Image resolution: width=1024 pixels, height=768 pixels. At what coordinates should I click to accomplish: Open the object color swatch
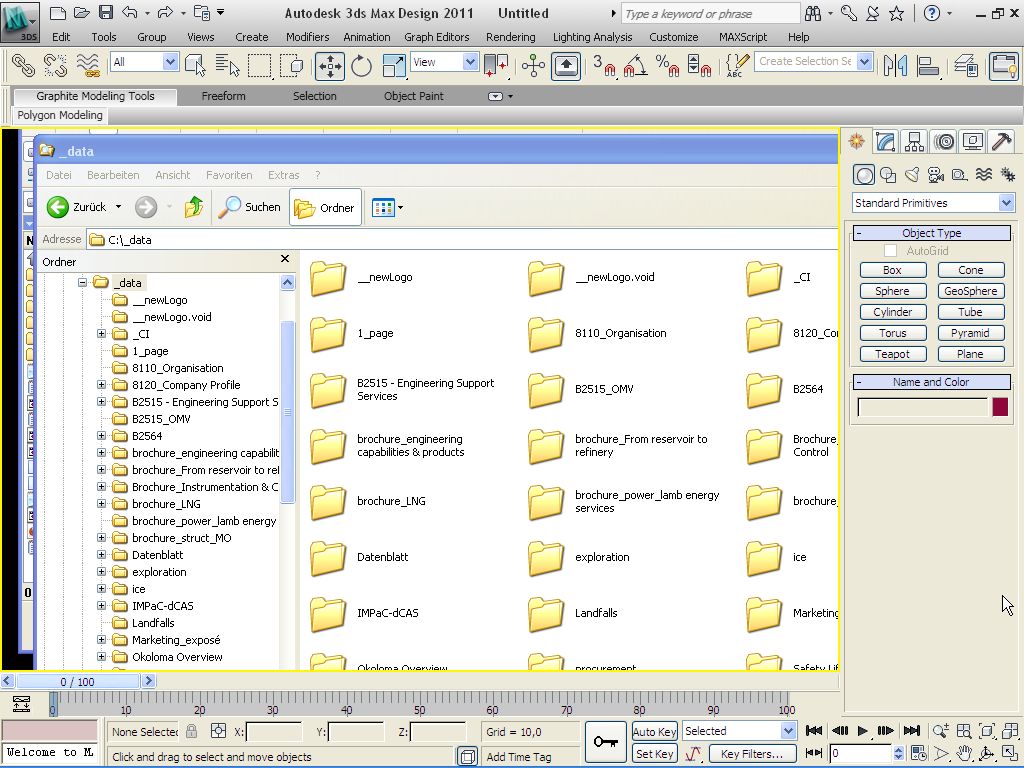[1000, 407]
